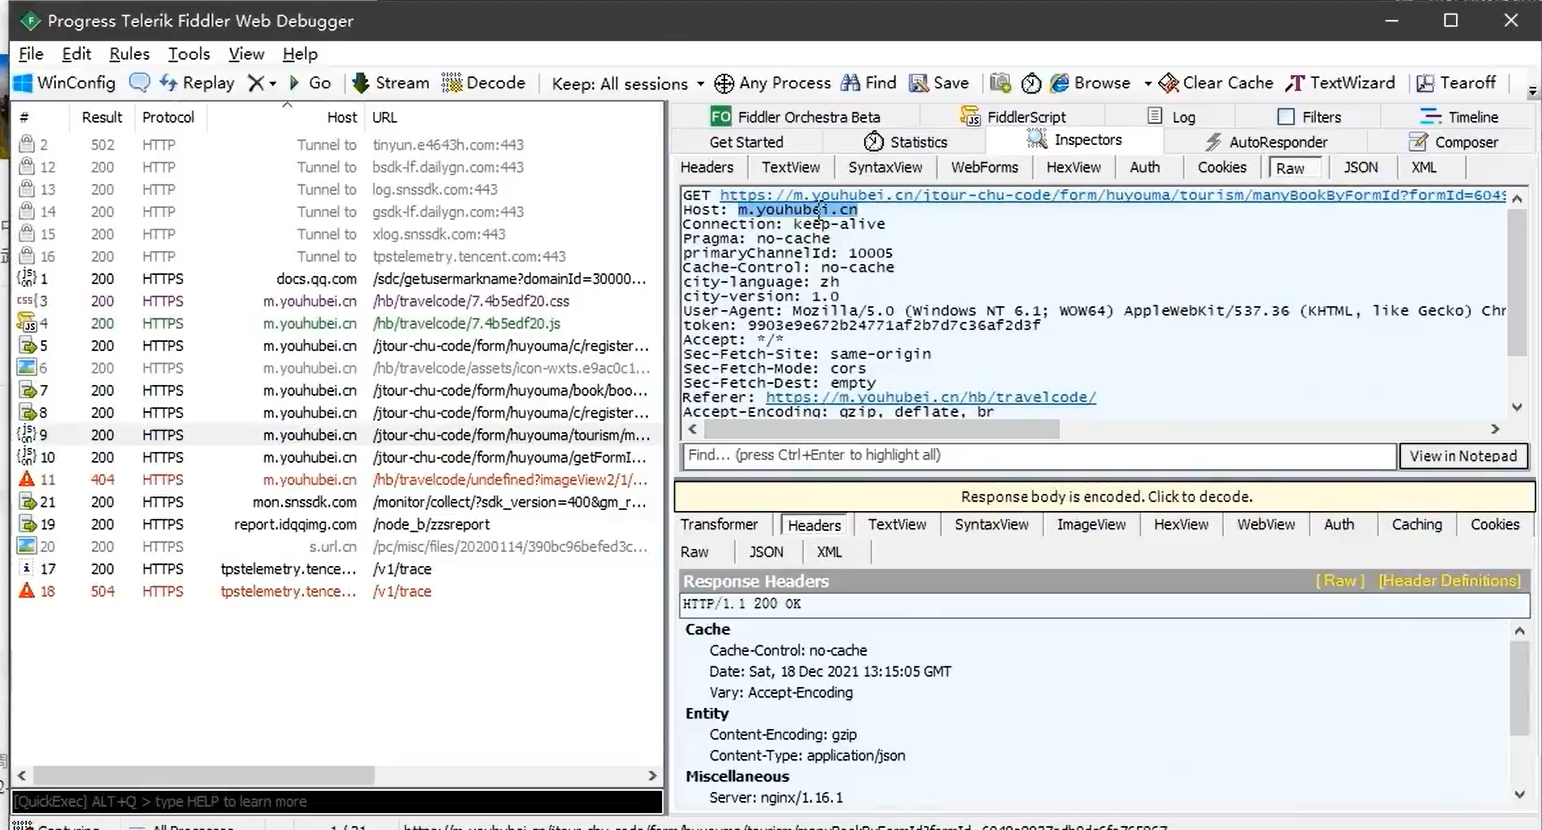Toggle Decode option in toolbar
This screenshot has width=1542, height=830.
click(x=484, y=83)
